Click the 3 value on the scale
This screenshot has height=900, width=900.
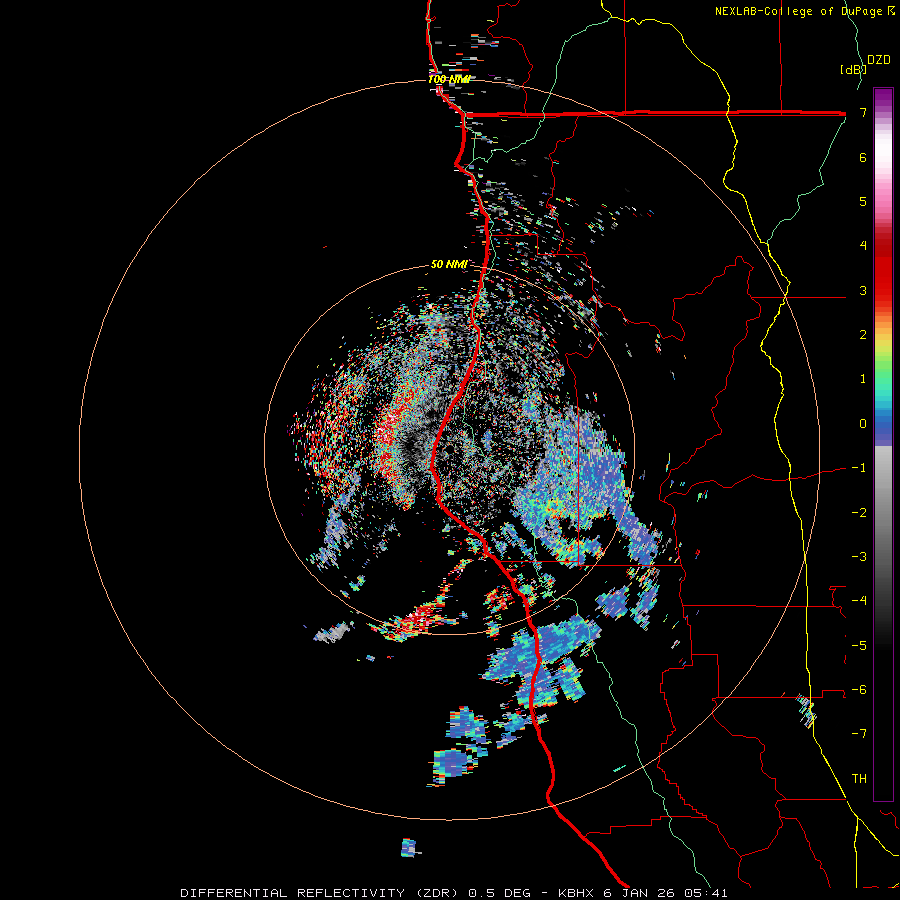coord(863,290)
